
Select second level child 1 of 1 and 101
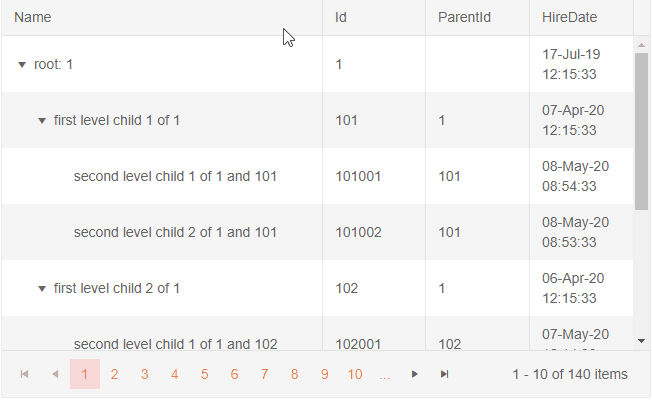tap(175, 176)
